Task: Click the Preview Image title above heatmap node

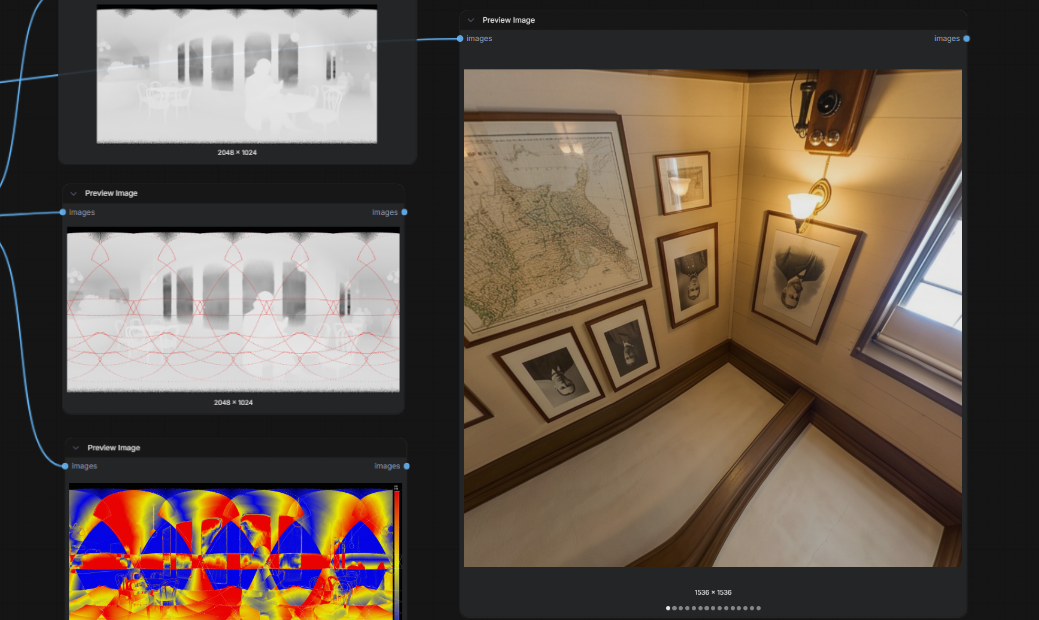Action: tap(113, 448)
